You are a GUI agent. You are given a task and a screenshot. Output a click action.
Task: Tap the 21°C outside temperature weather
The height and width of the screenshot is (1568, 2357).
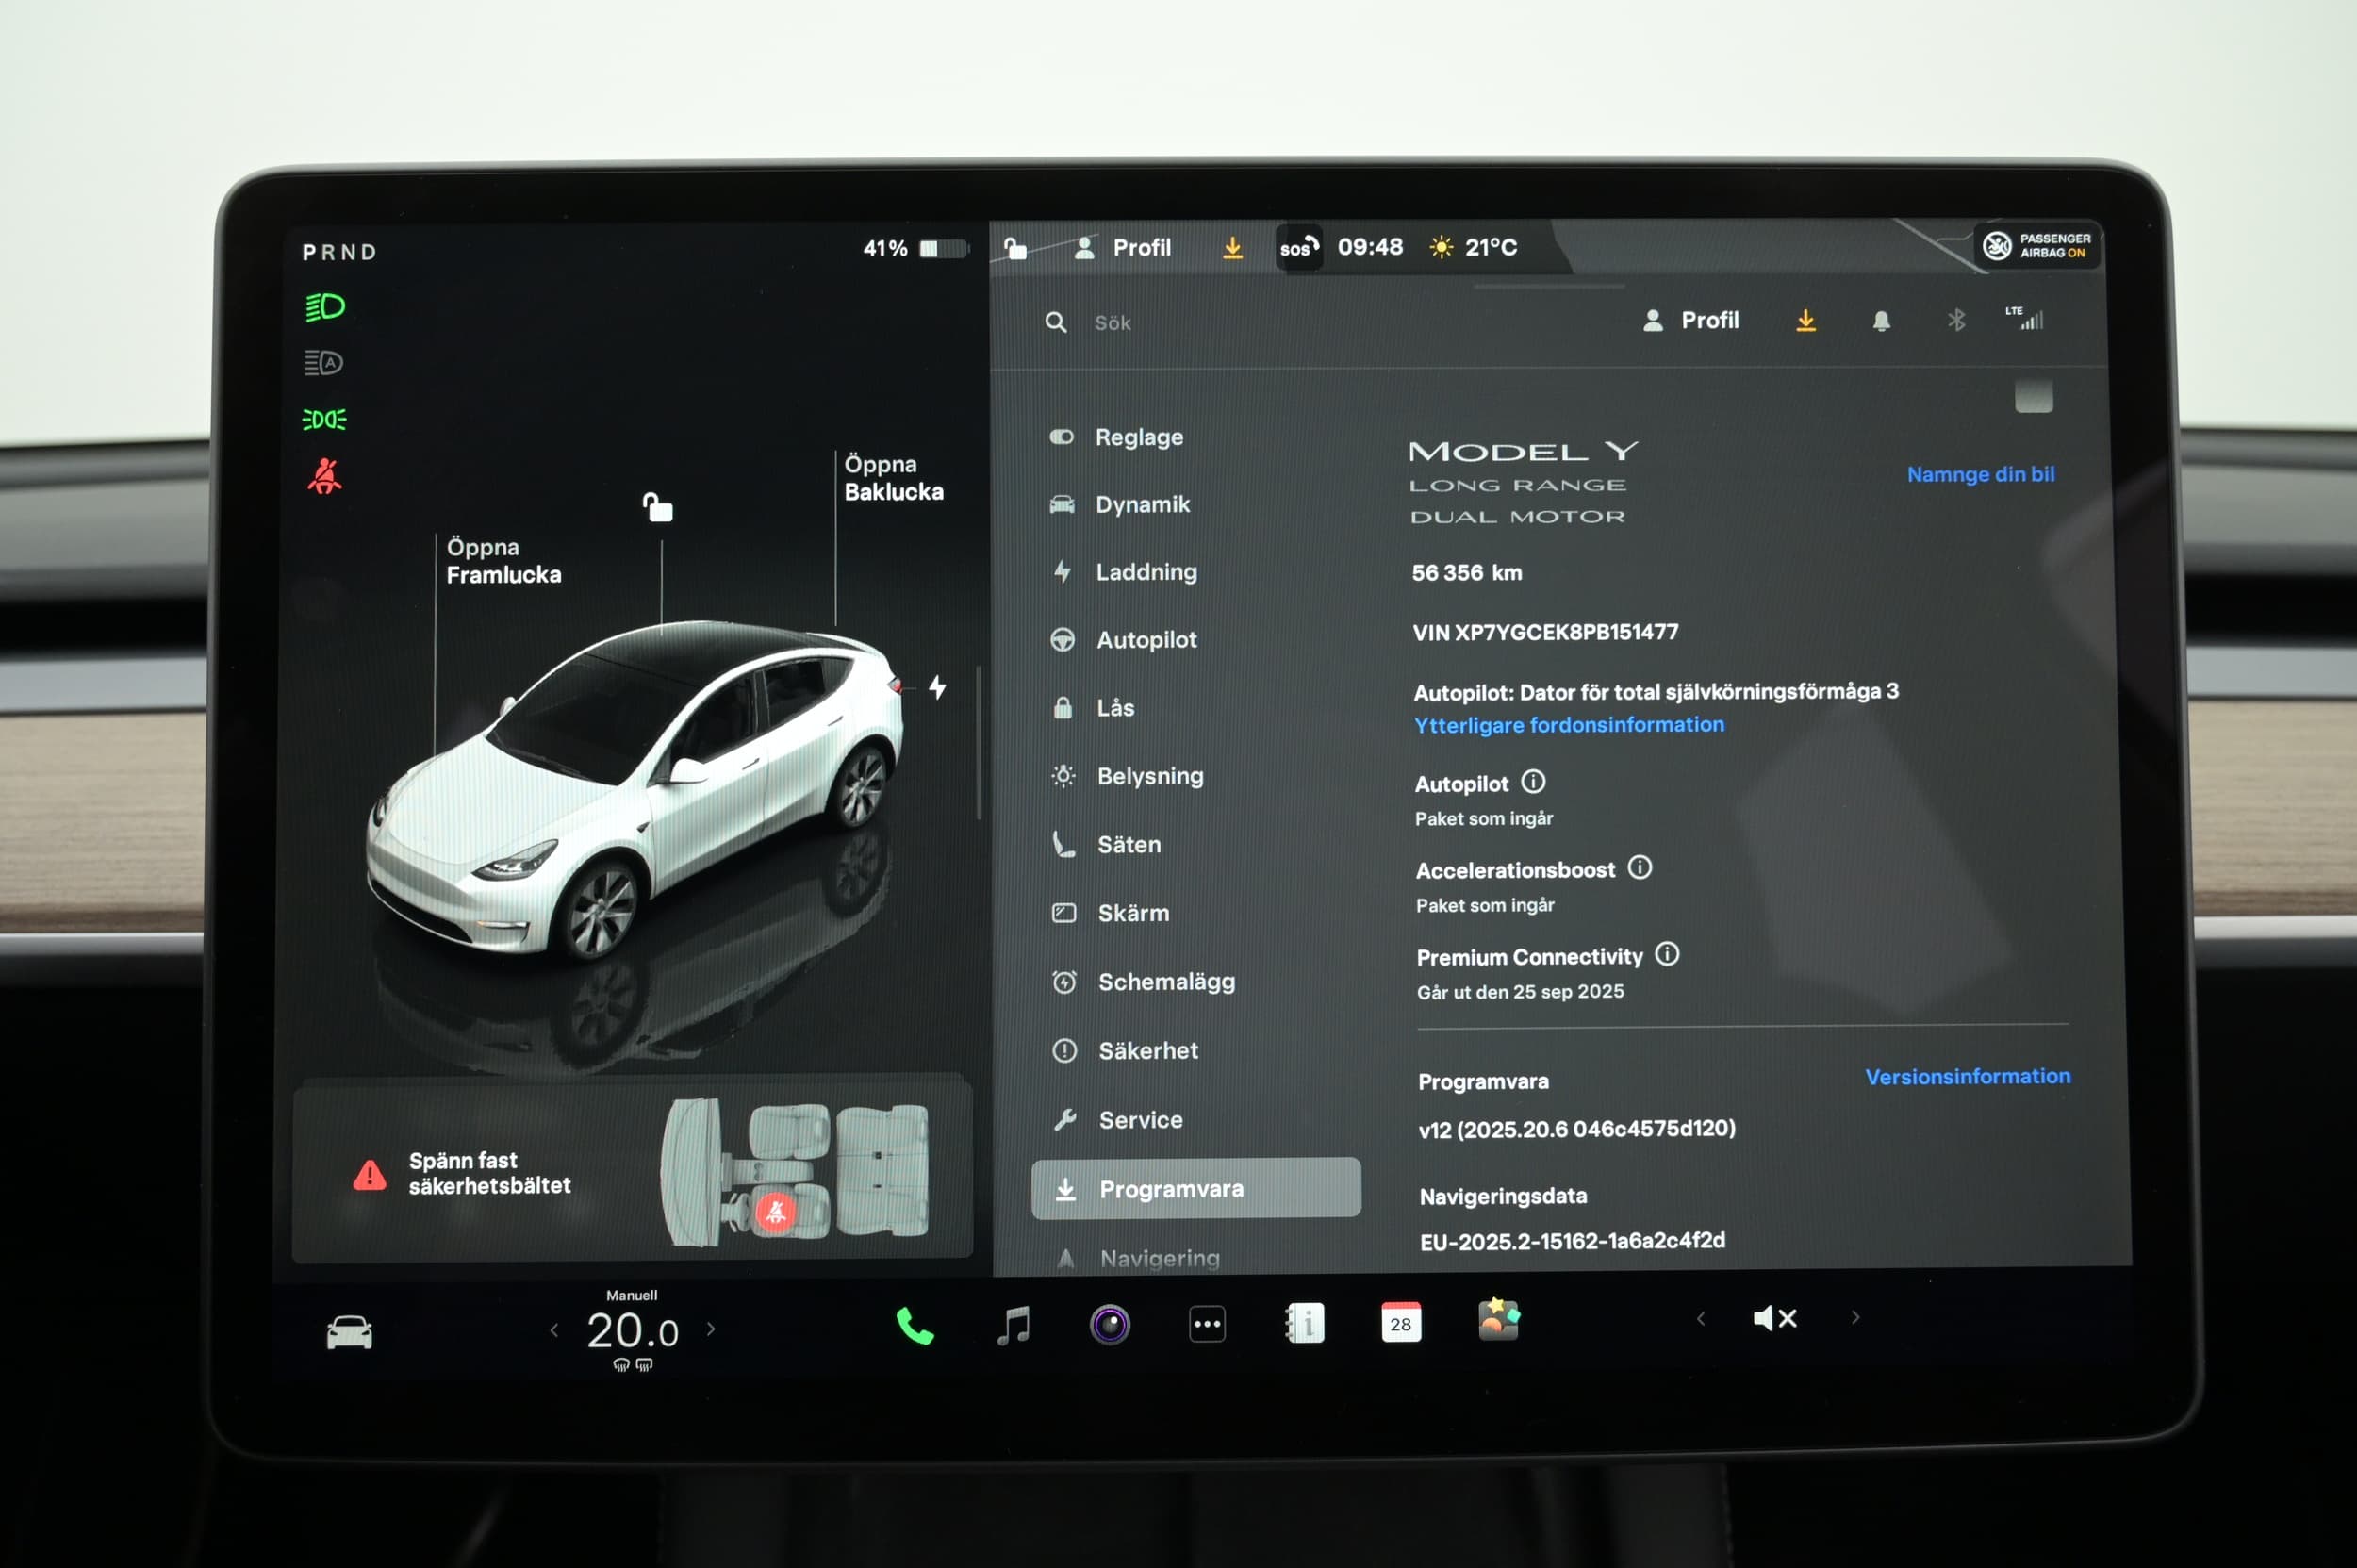(x=1473, y=247)
